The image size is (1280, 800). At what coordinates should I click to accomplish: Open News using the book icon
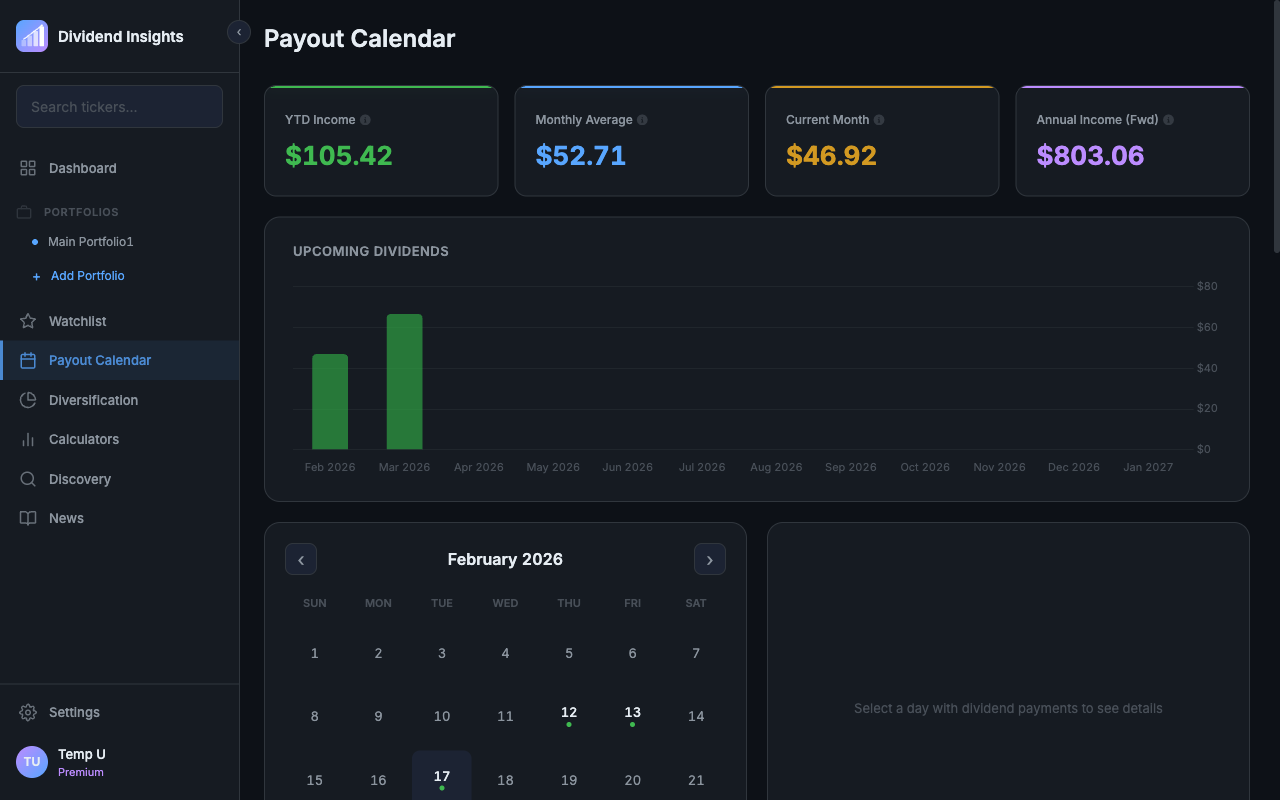pyautogui.click(x=28, y=518)
